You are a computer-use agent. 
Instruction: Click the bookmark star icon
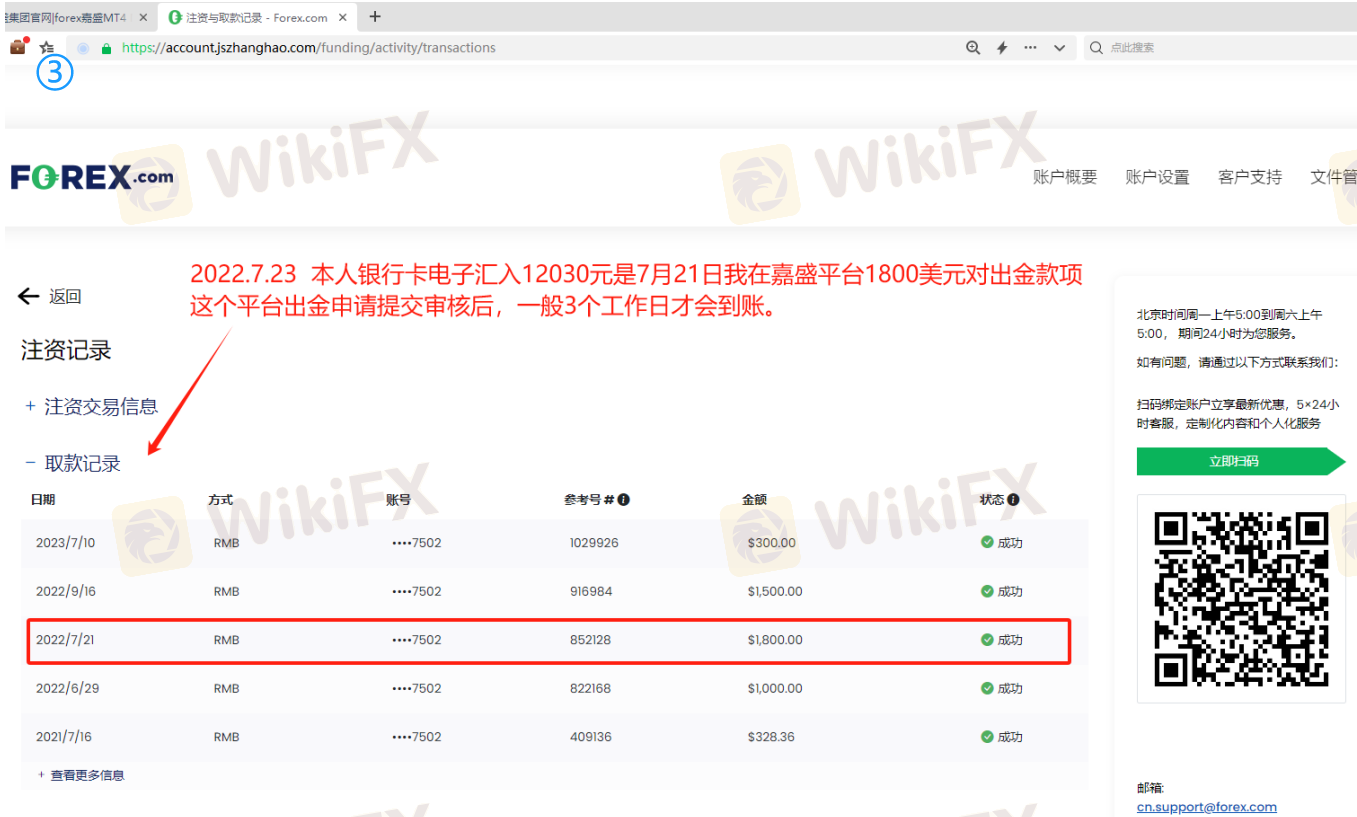click(46, 47)
